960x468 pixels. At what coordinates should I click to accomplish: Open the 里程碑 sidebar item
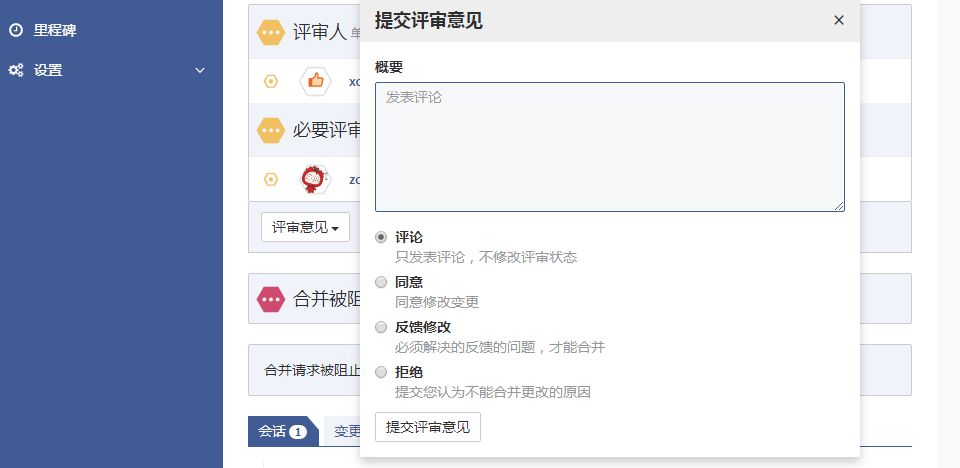click(55, 31)
